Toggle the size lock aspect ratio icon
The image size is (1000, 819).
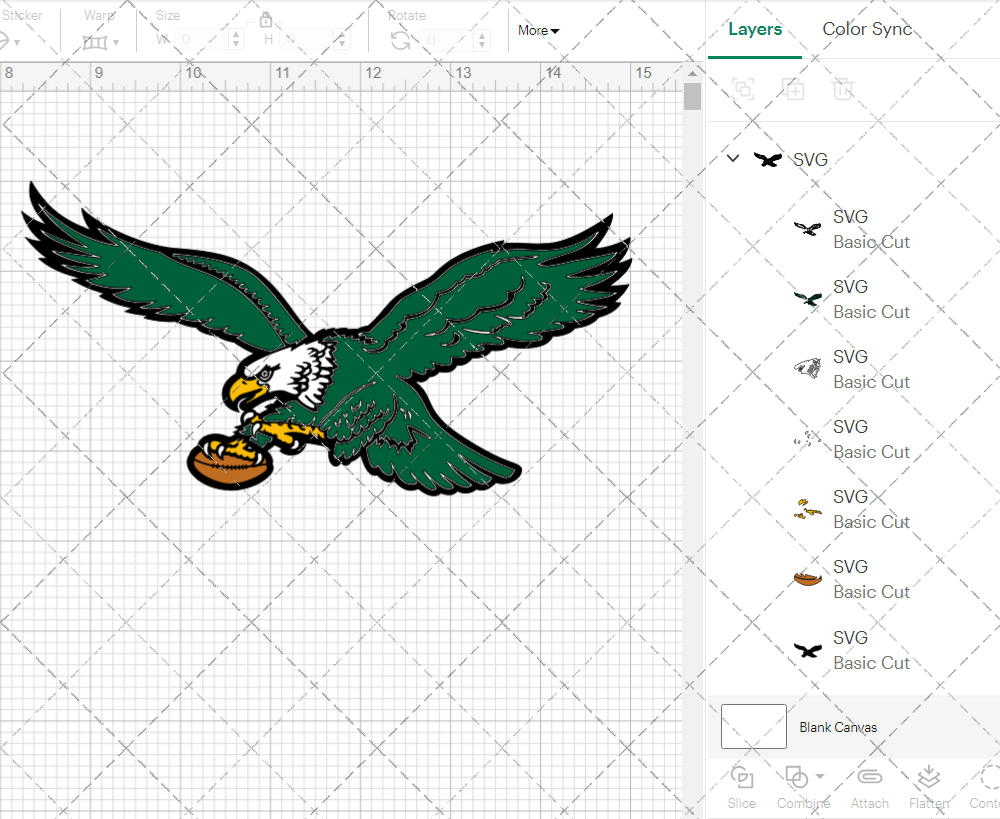tap(266, 20)
